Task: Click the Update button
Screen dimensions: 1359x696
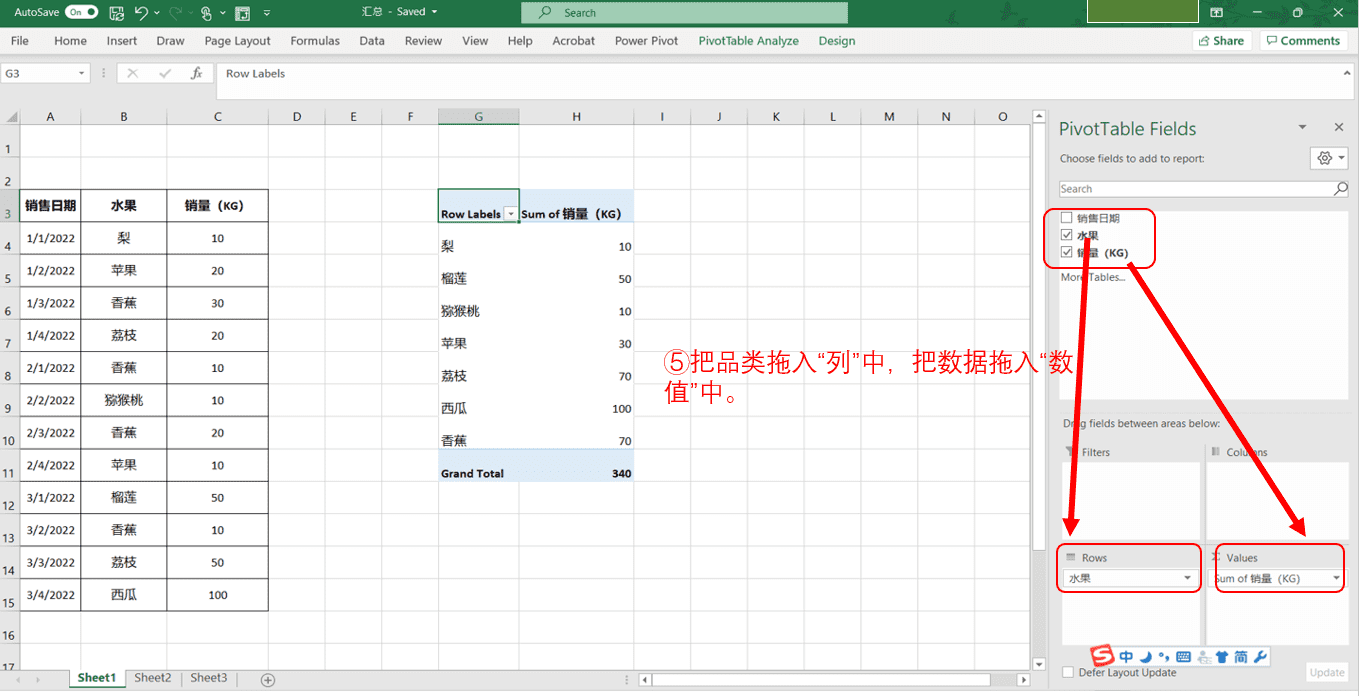Action: tap(1327, 672)
